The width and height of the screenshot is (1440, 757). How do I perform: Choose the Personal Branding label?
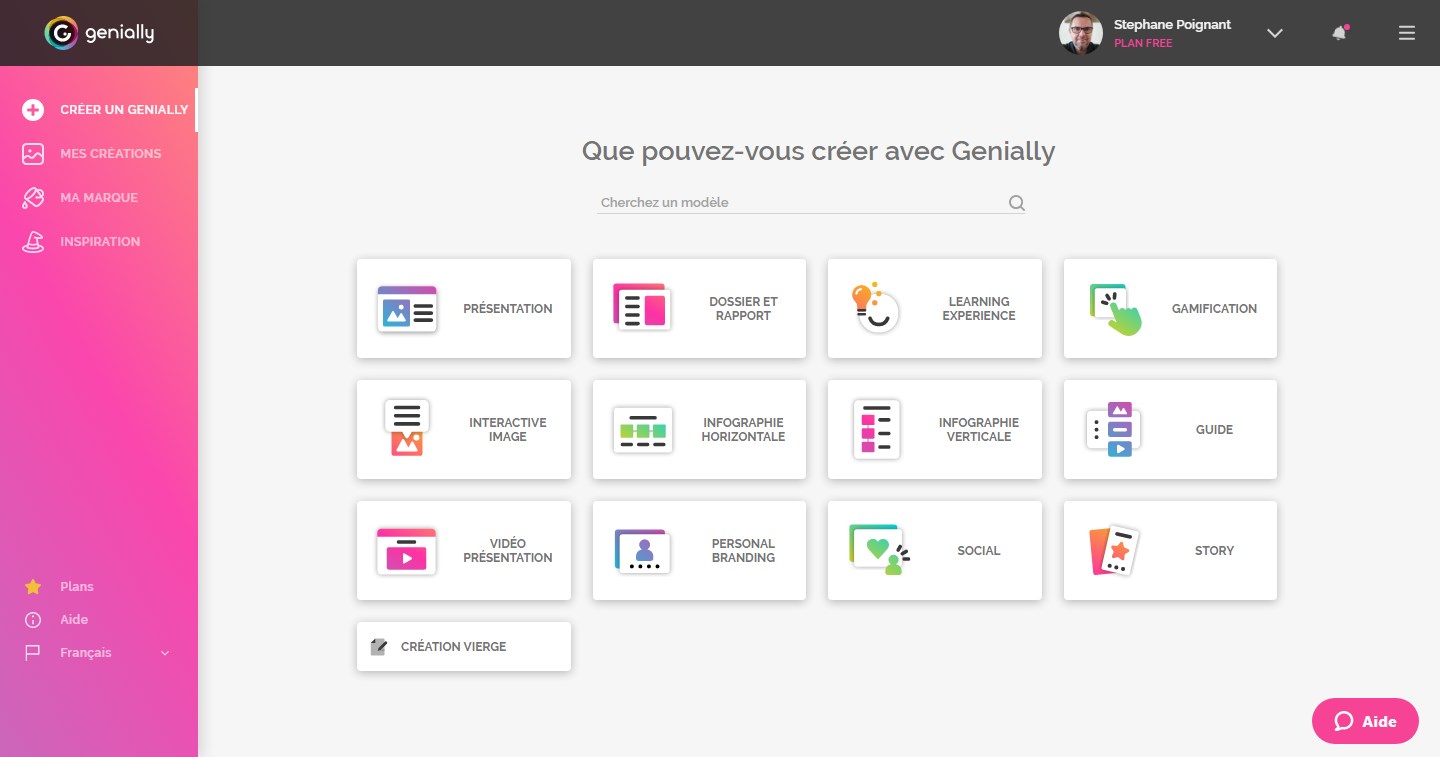[x=743, y=551]
